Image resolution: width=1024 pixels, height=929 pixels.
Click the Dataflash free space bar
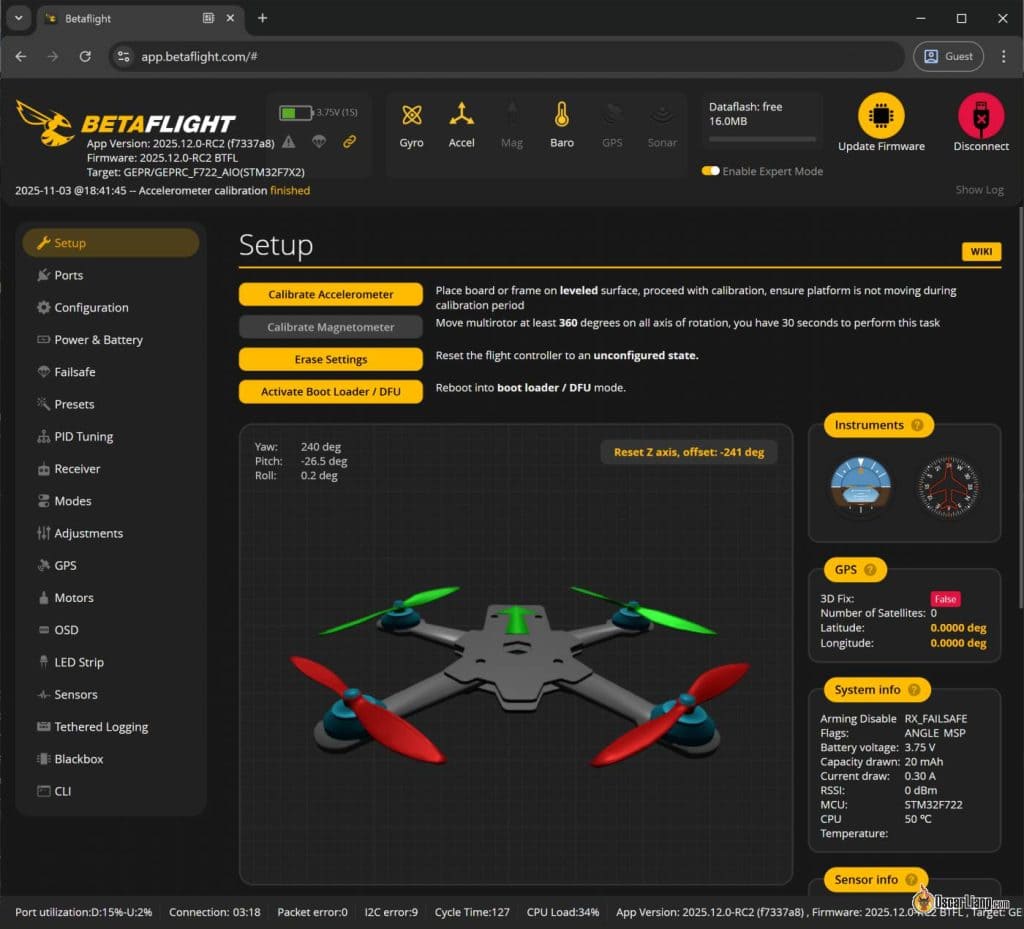point(762,139)
